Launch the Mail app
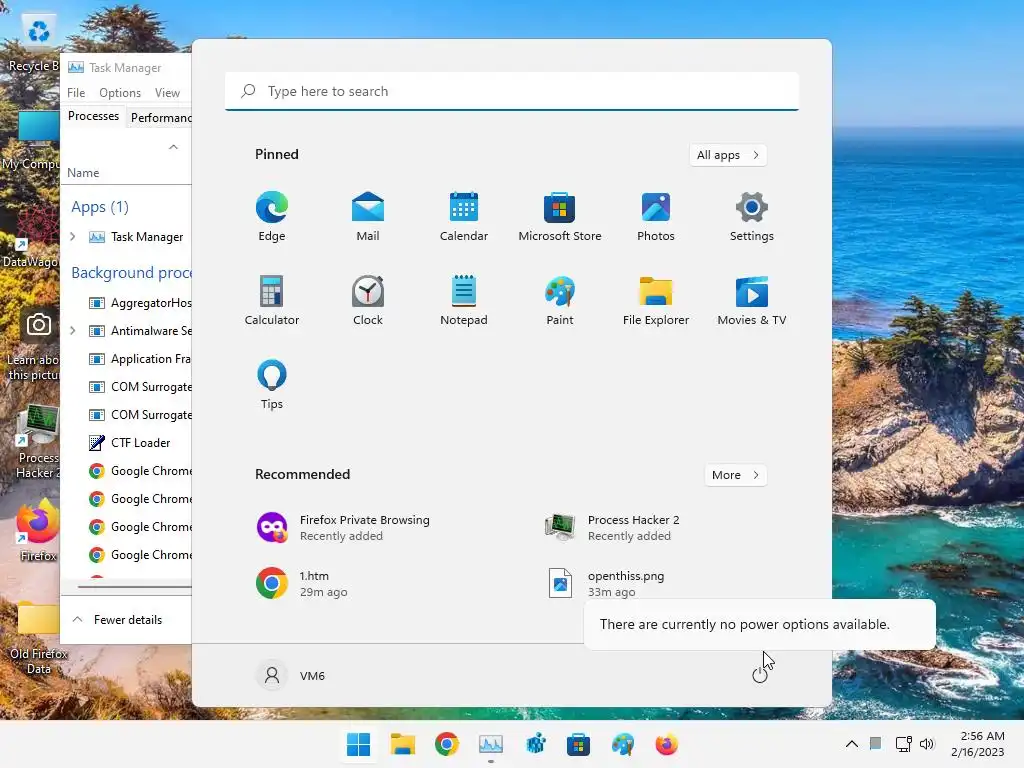1024x768 pixels. coord(368,217)
